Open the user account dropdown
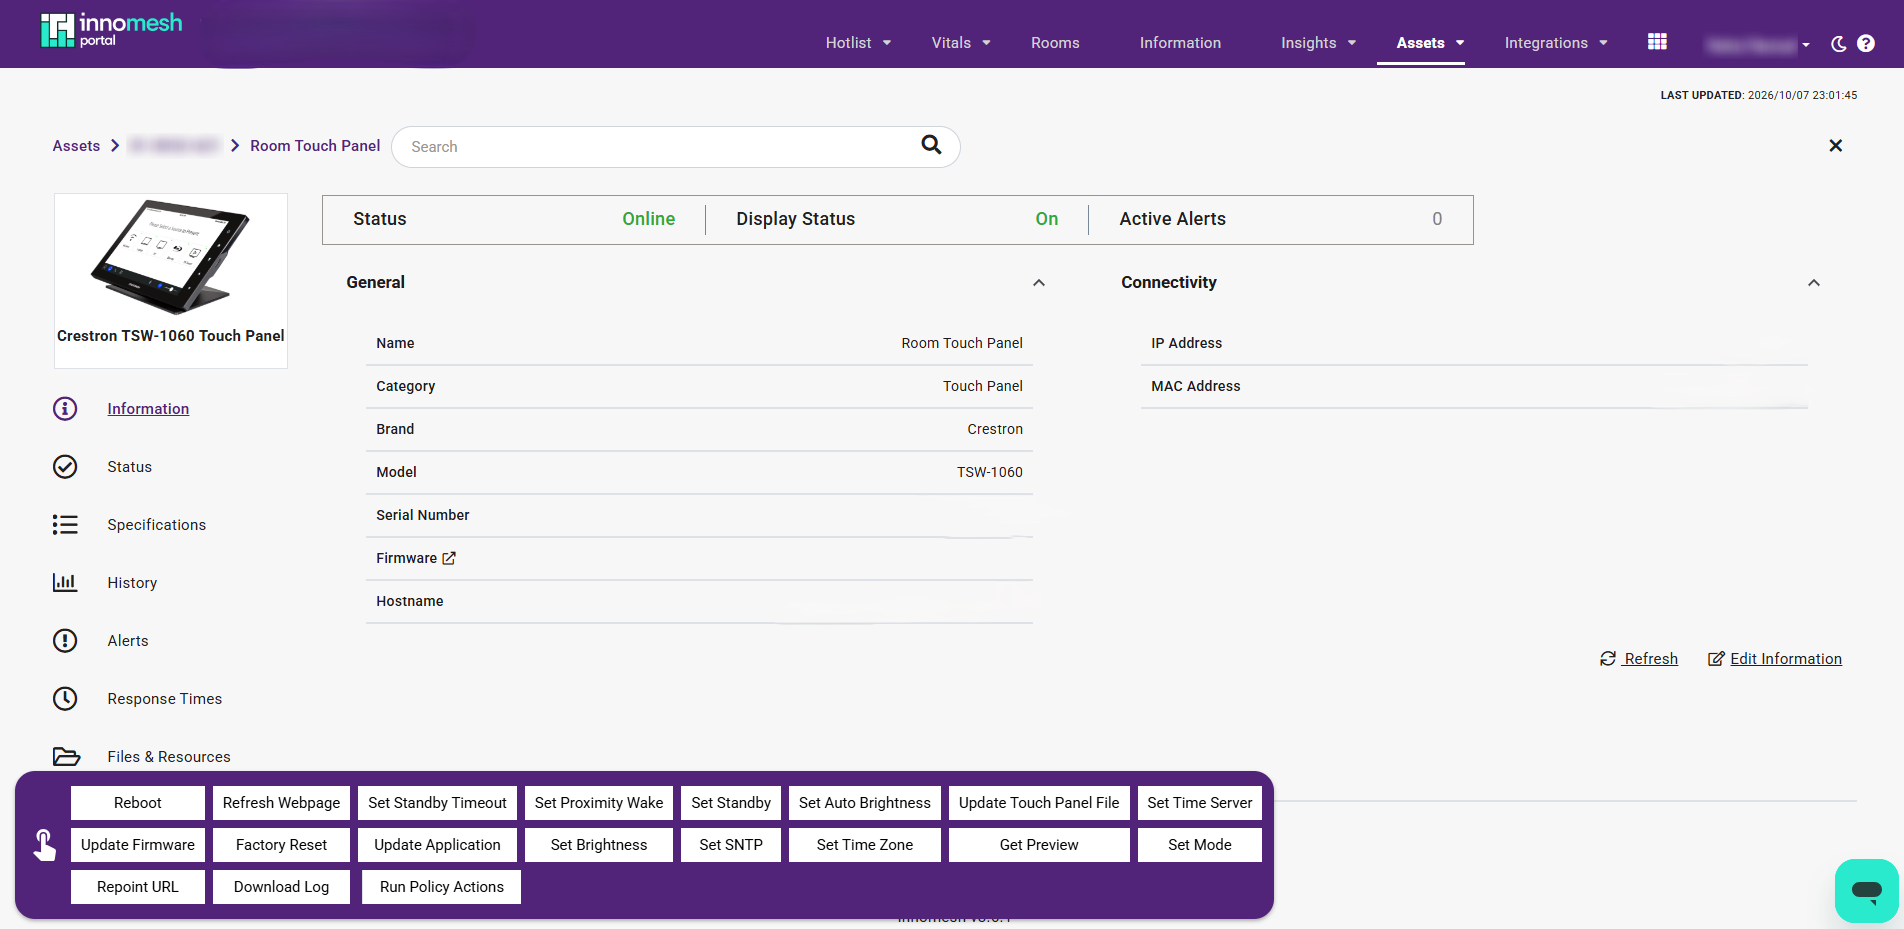The height and width of the screenshot is (929, 1904). click(x=1758, y=45)
